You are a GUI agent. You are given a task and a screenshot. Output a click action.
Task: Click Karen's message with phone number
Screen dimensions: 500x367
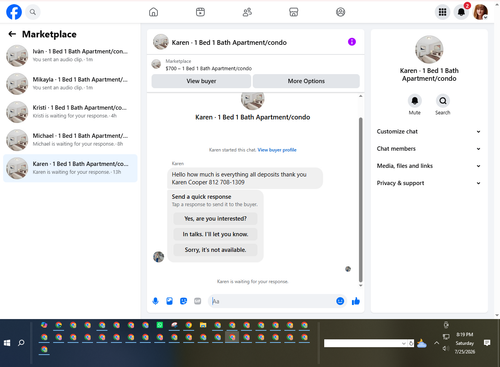pos(245,178)
